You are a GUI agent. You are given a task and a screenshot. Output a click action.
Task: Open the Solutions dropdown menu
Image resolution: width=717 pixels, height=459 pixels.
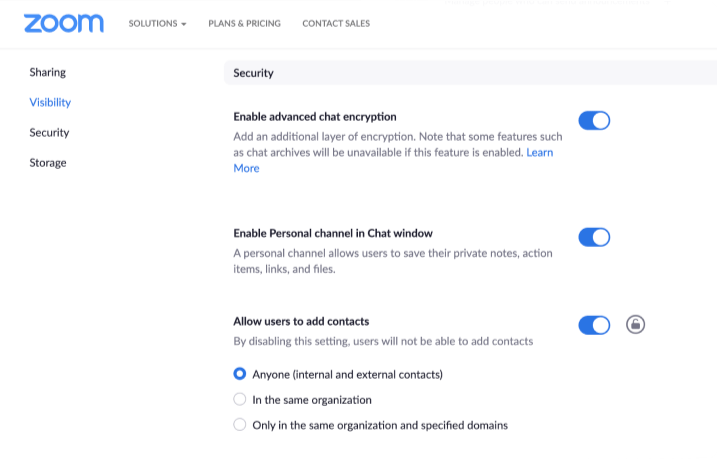coord(157,23)
